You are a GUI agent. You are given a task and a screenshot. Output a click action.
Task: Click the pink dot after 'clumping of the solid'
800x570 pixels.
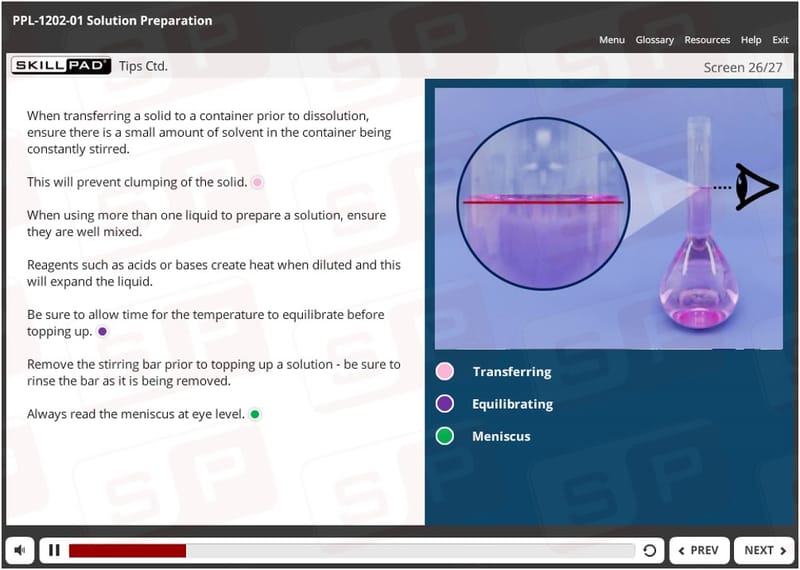(258, 182)
